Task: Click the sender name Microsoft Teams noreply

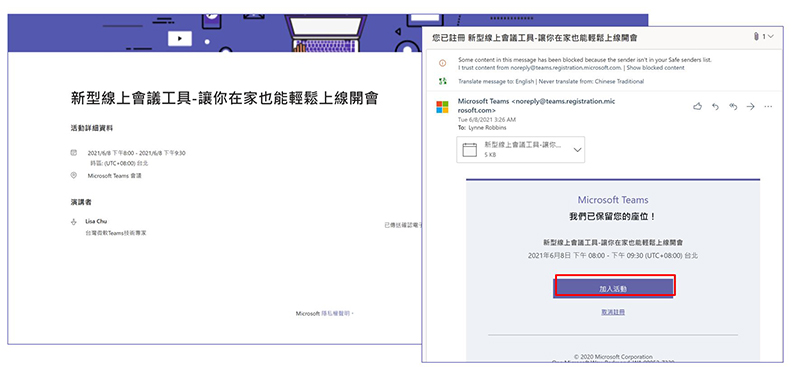Action: coord(536,106)
